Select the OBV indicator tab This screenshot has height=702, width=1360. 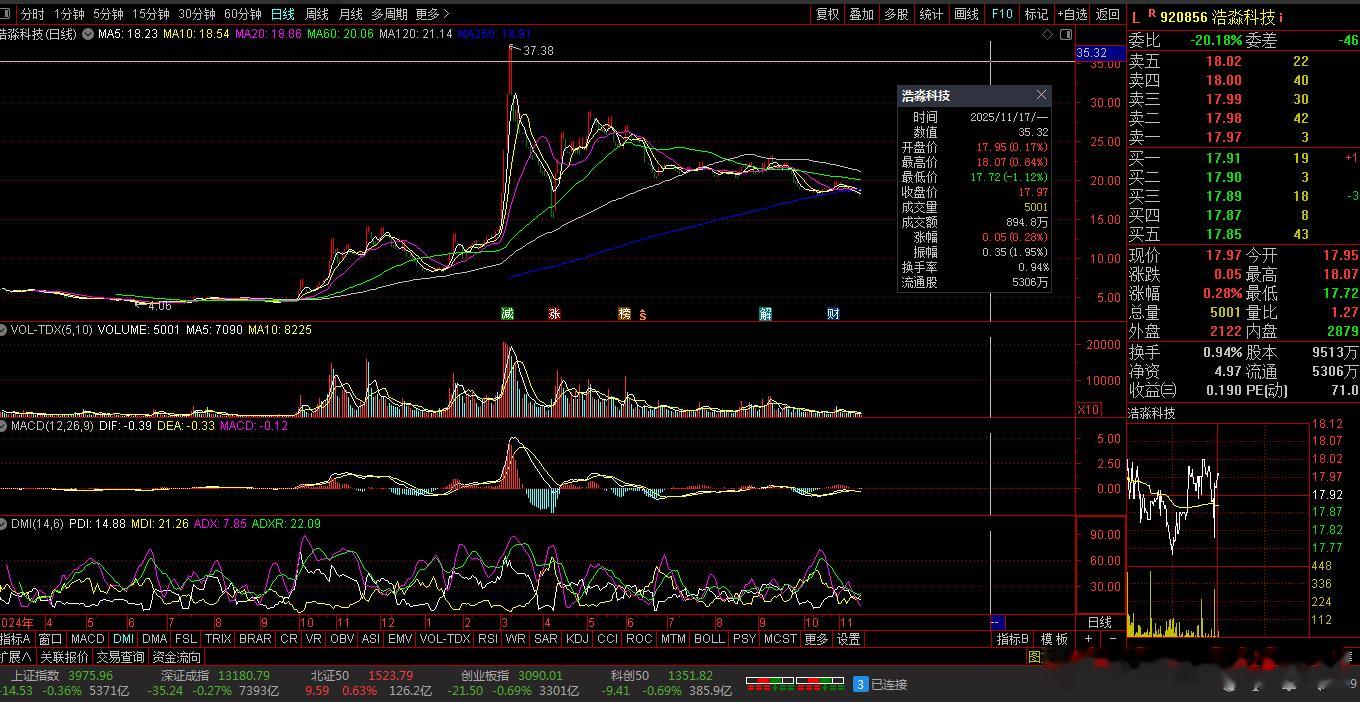point(341,639)
